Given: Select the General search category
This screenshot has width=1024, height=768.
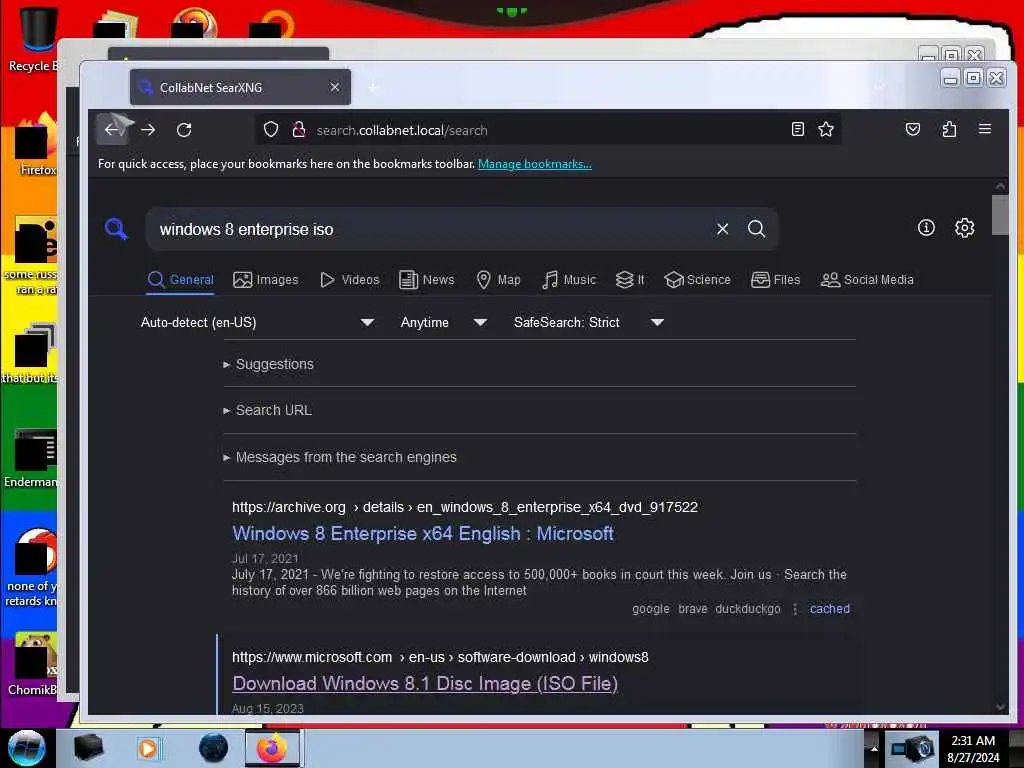Looking at the screenshot, I should pos(181,280).
